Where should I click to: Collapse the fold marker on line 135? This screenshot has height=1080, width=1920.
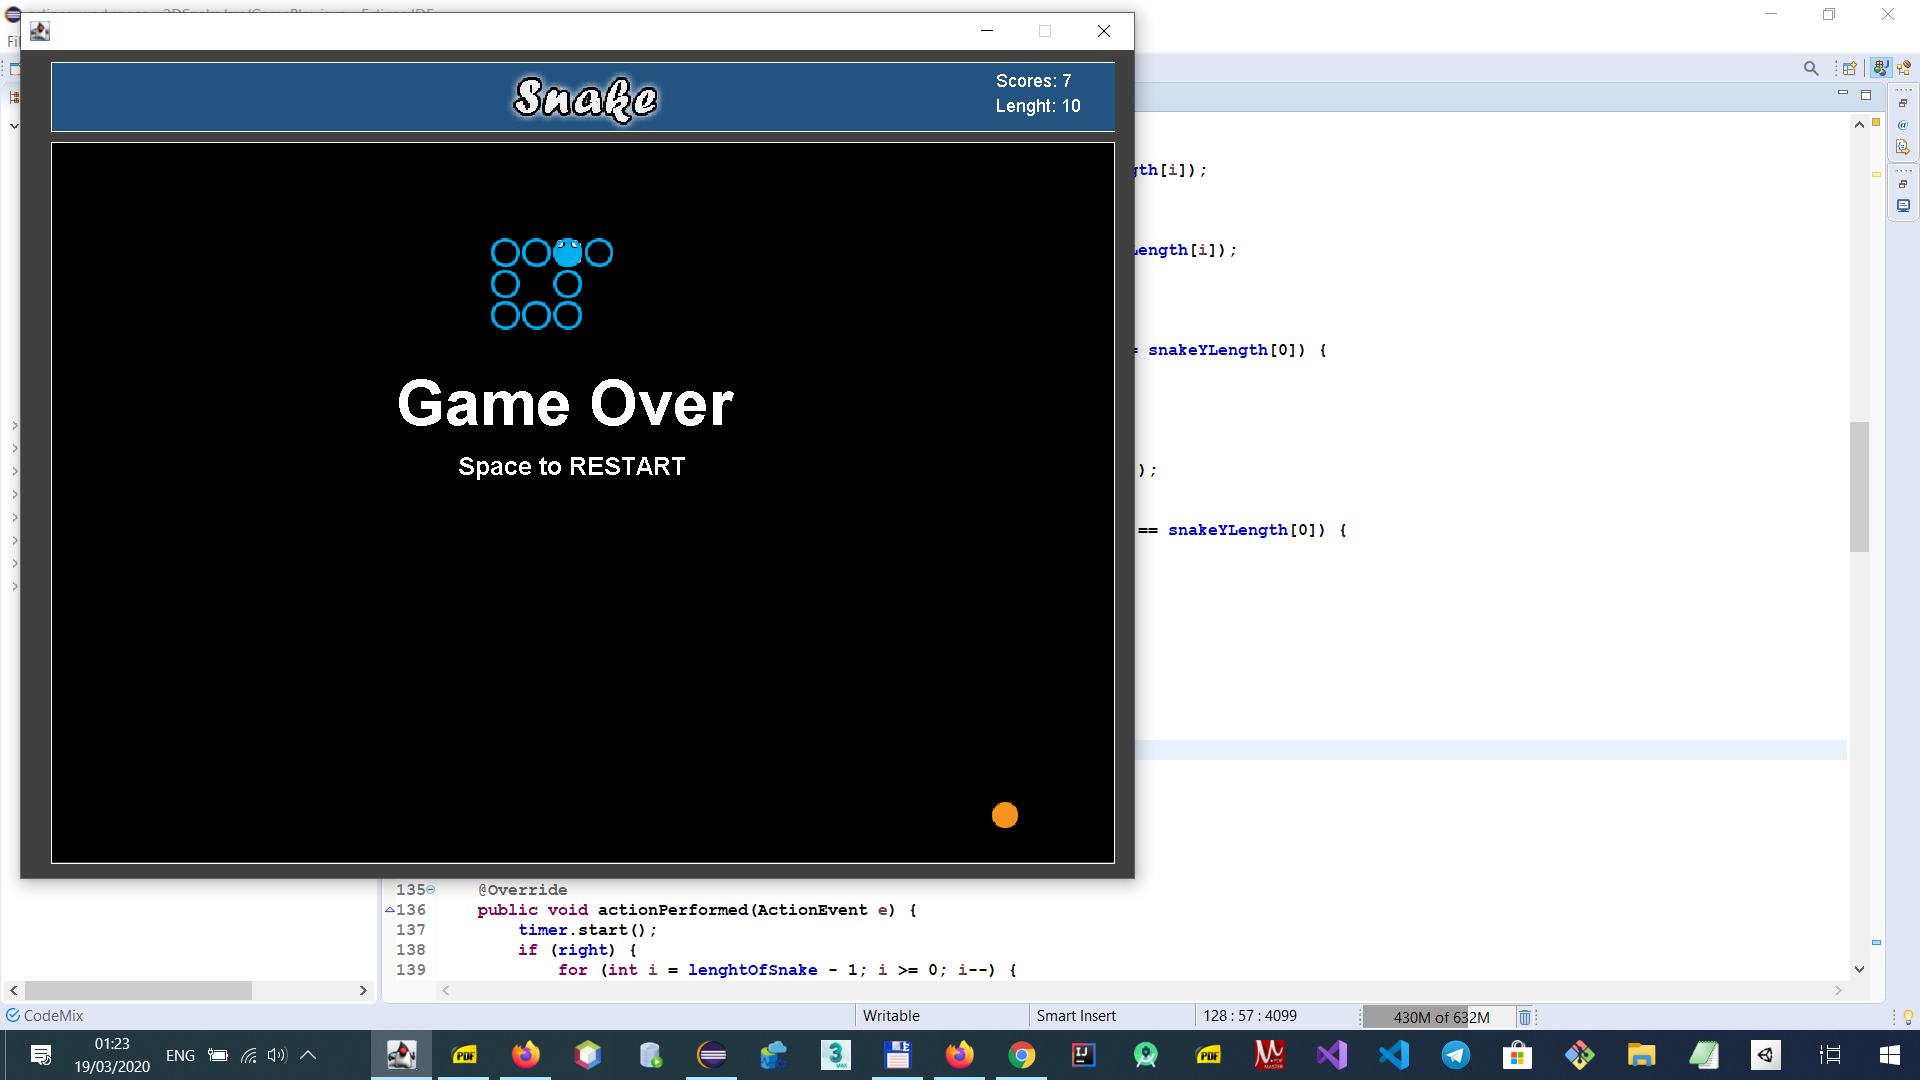[x=431, y=889]
